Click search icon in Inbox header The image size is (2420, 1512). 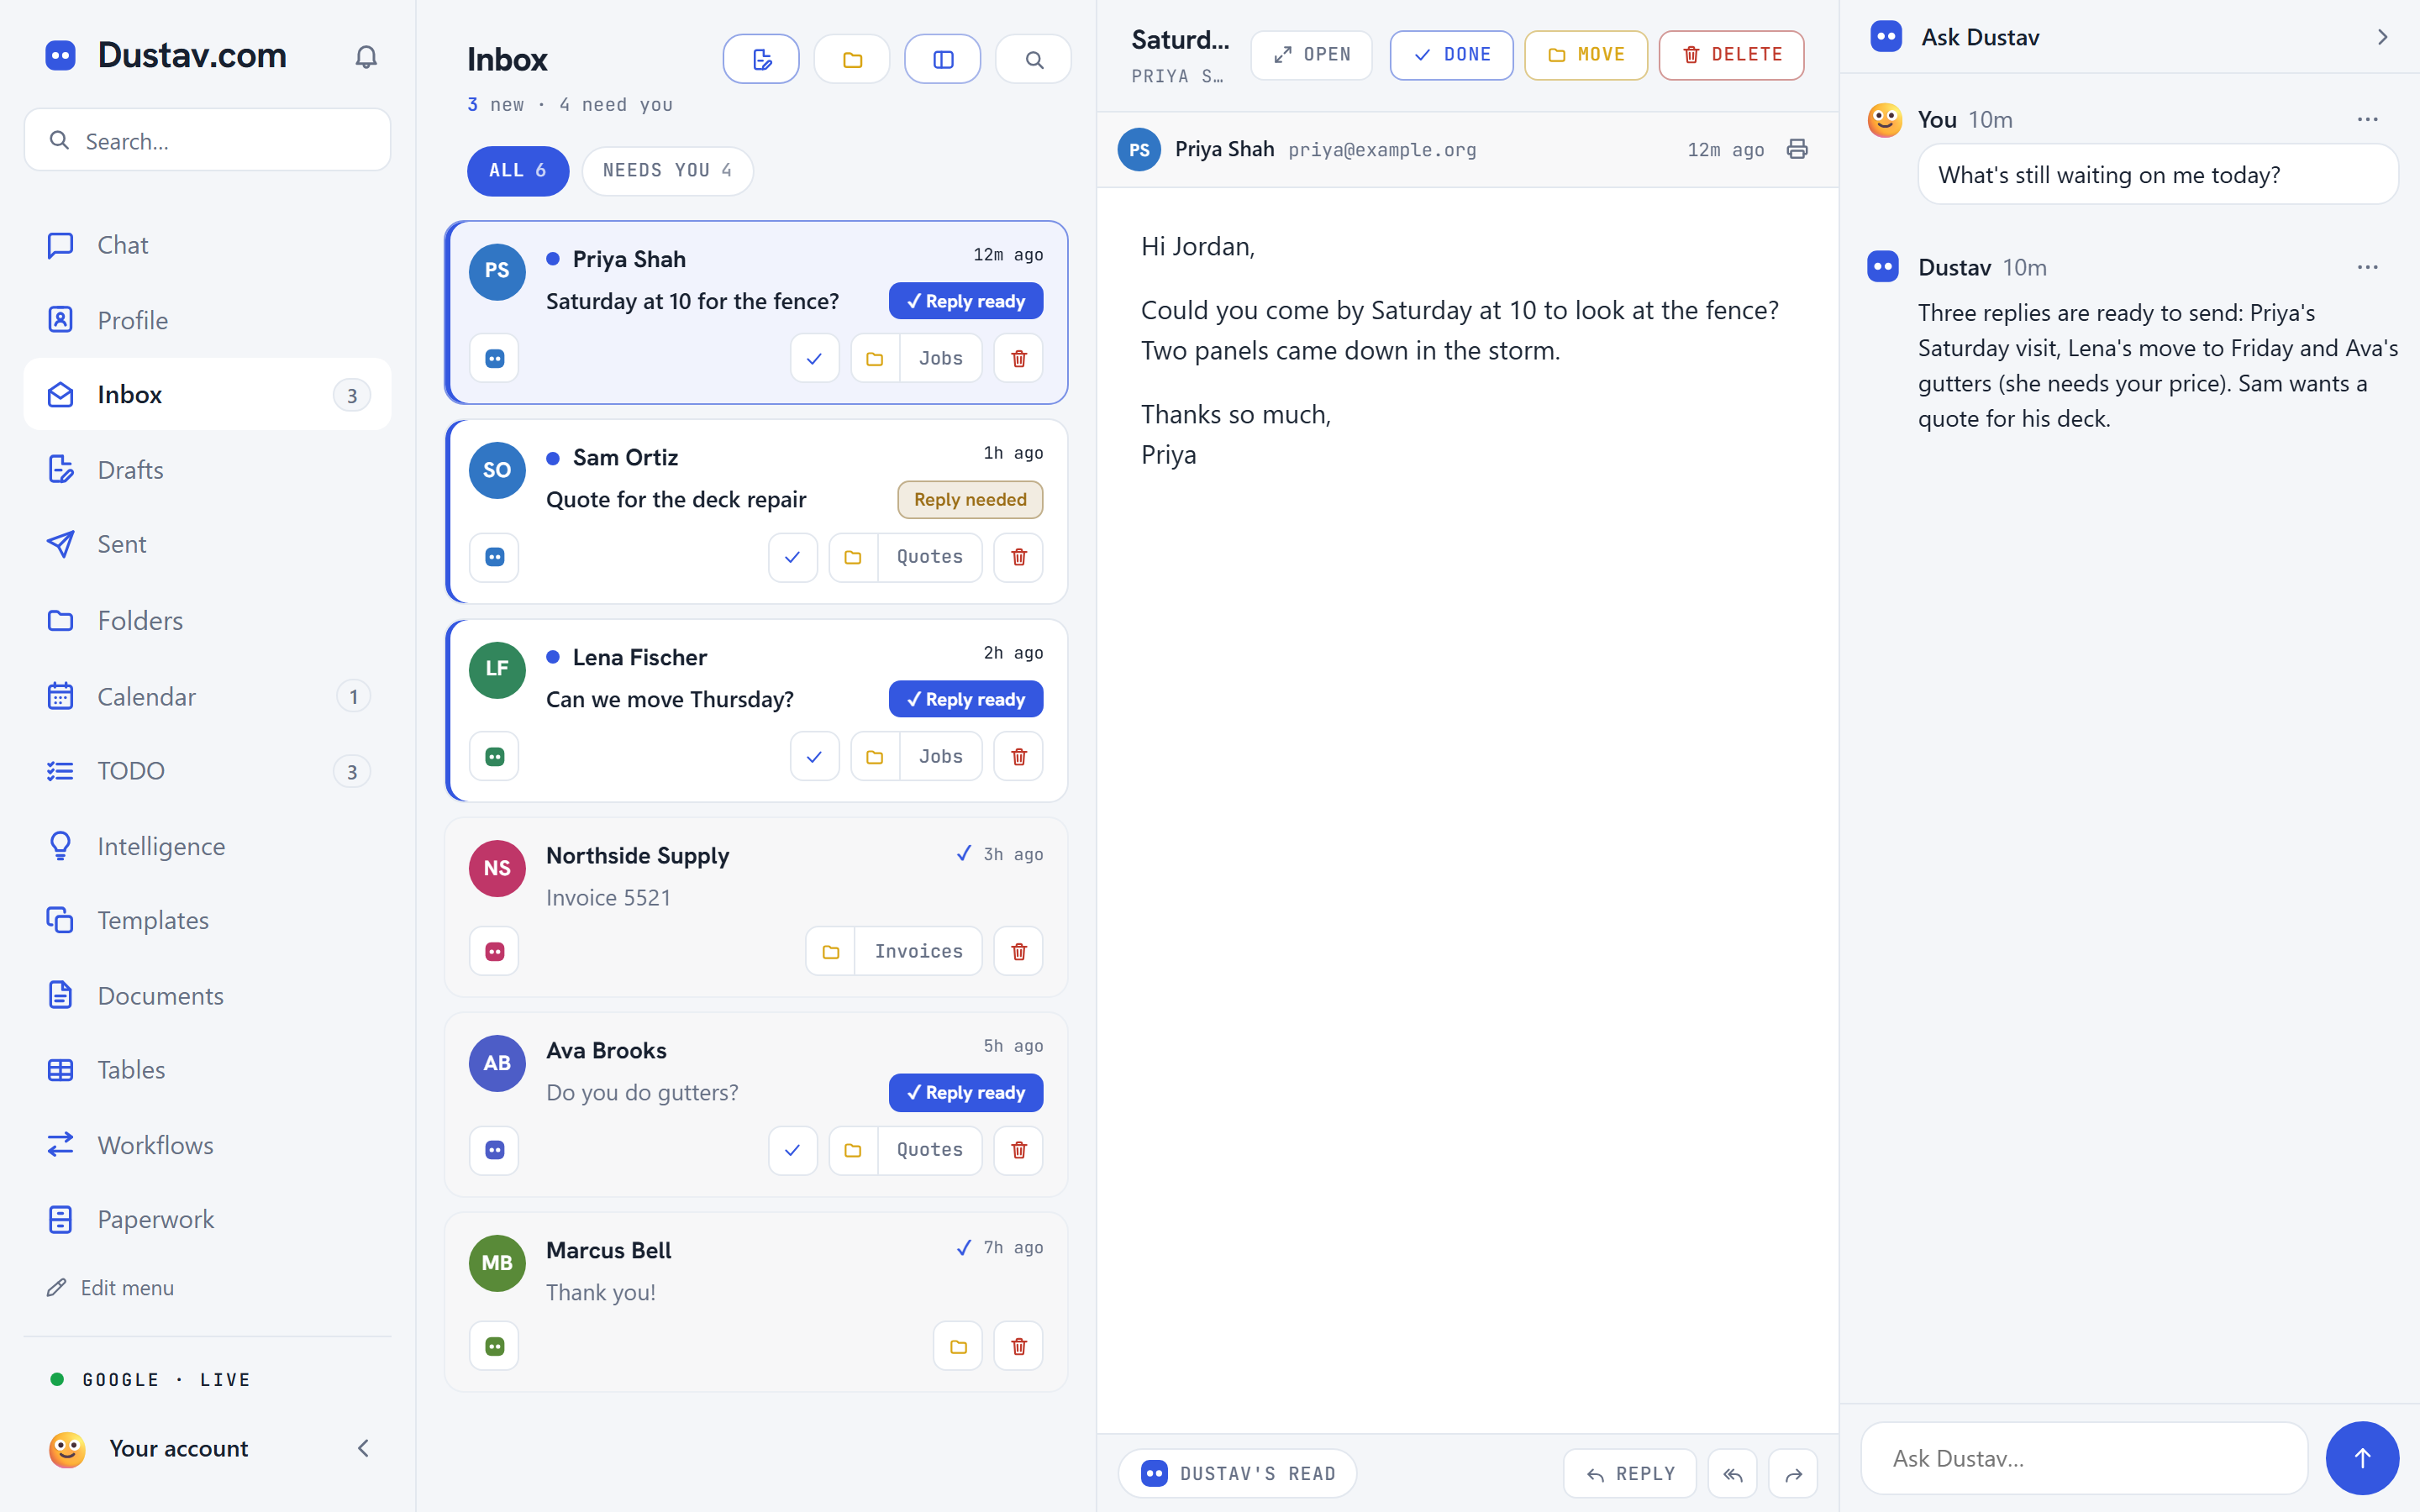(1034, 59)
